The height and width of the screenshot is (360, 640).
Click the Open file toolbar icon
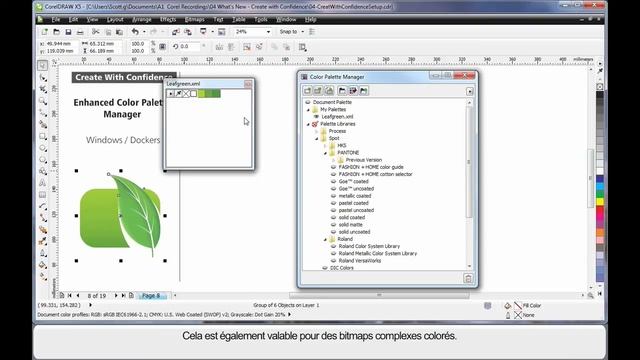(56, 32)
